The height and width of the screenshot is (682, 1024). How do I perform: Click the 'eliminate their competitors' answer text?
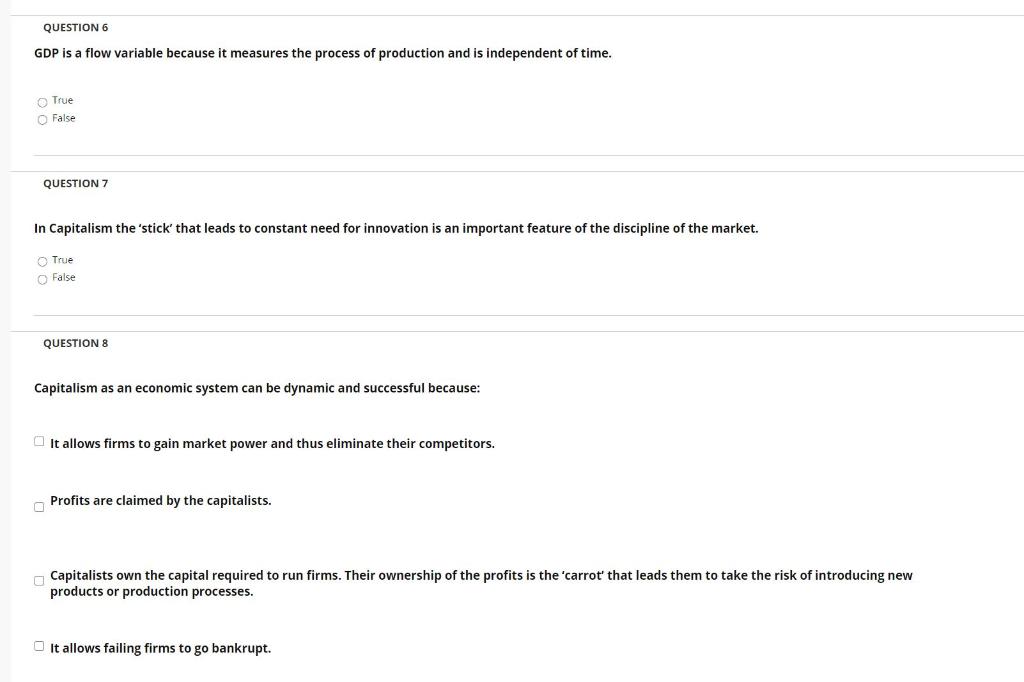coord(272,443)
